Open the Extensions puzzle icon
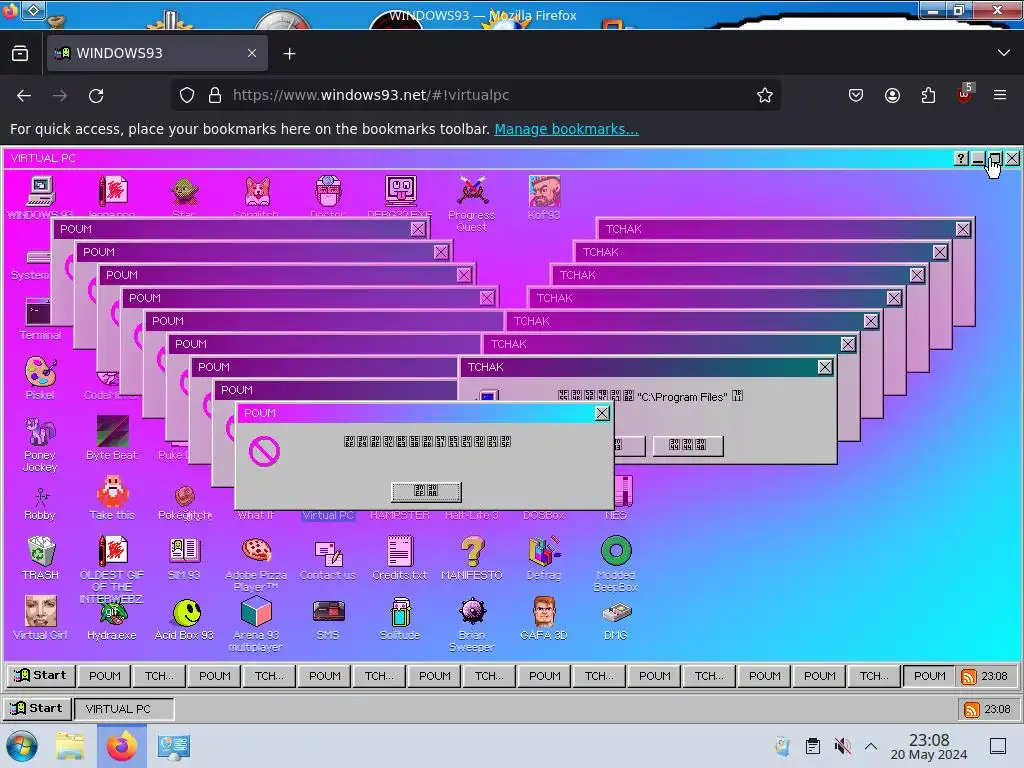The width and height of the screenshot is (1024, 768). click(928, 95)
